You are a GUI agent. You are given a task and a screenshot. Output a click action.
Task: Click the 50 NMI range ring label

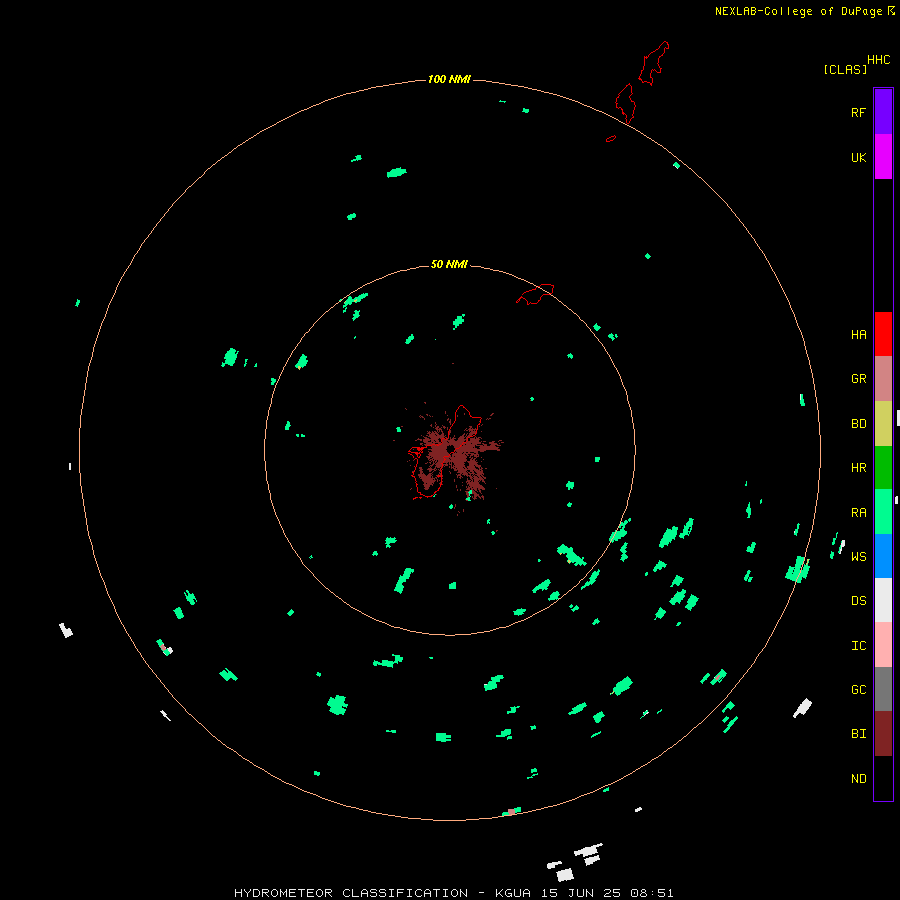pyautogui.click(x=449, y=264)
